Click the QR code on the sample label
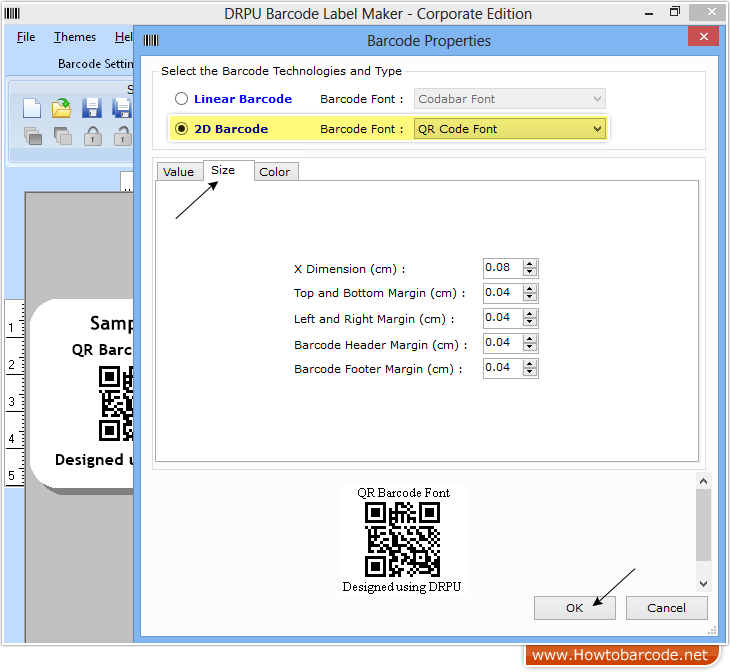730x672 pixels. click(x=116, y=403)
